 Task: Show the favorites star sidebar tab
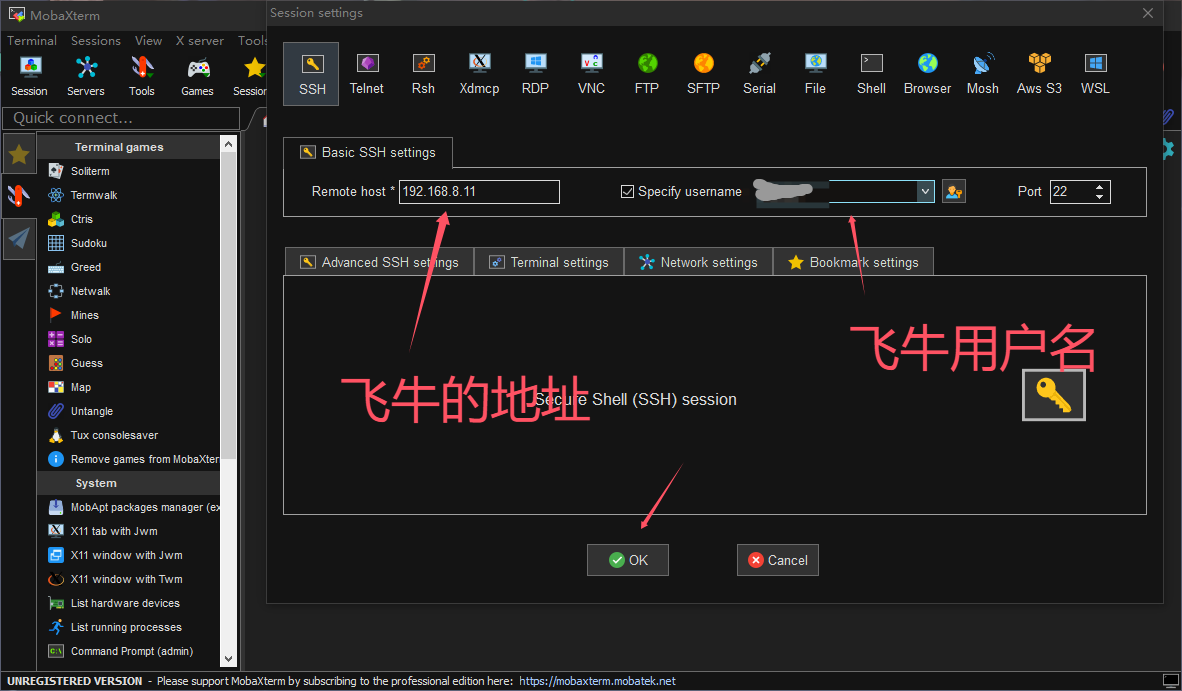click(19, 154)
